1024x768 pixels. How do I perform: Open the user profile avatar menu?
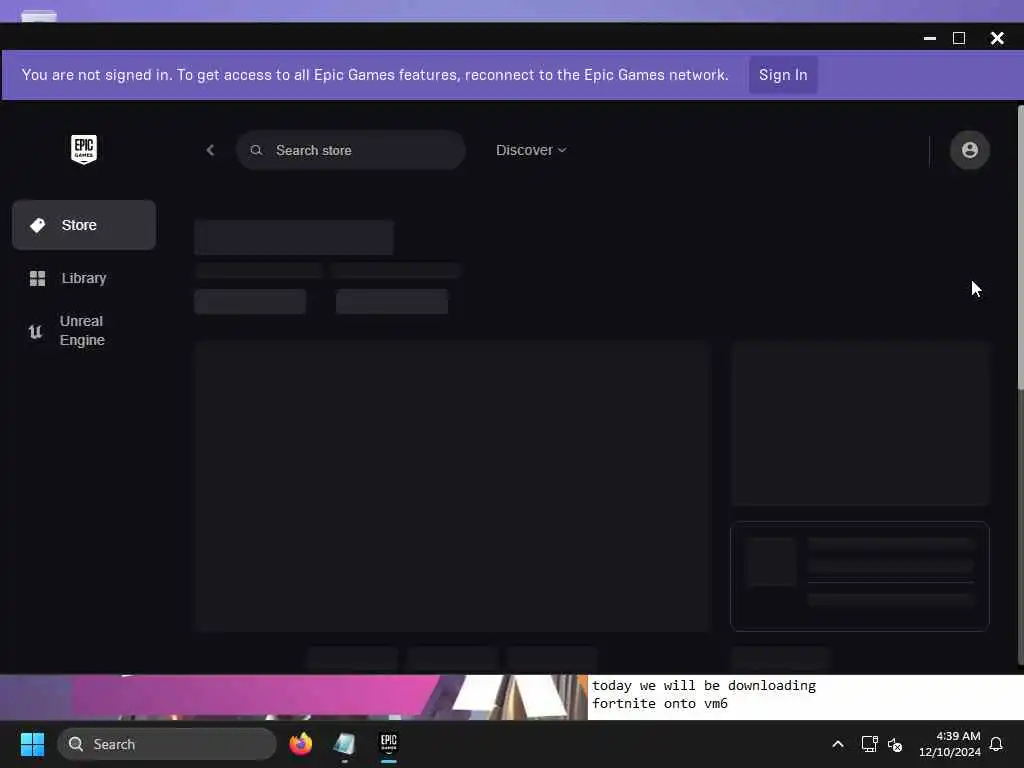point(970,150)
